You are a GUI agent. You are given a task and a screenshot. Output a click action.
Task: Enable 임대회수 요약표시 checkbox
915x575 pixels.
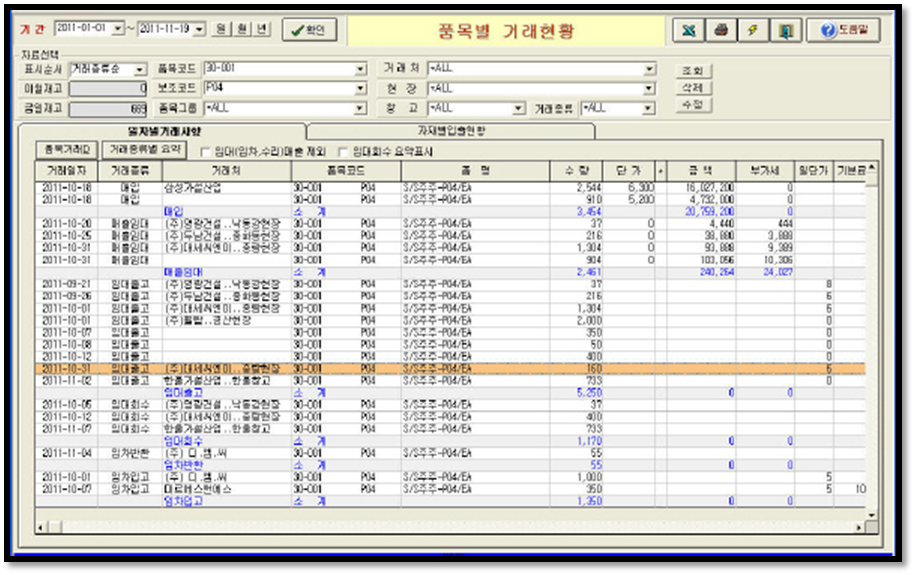point(343,152)
